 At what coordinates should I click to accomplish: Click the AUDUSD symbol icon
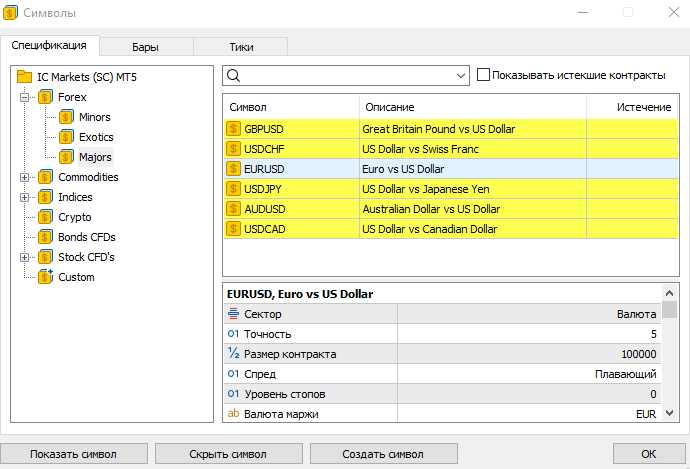233,209
